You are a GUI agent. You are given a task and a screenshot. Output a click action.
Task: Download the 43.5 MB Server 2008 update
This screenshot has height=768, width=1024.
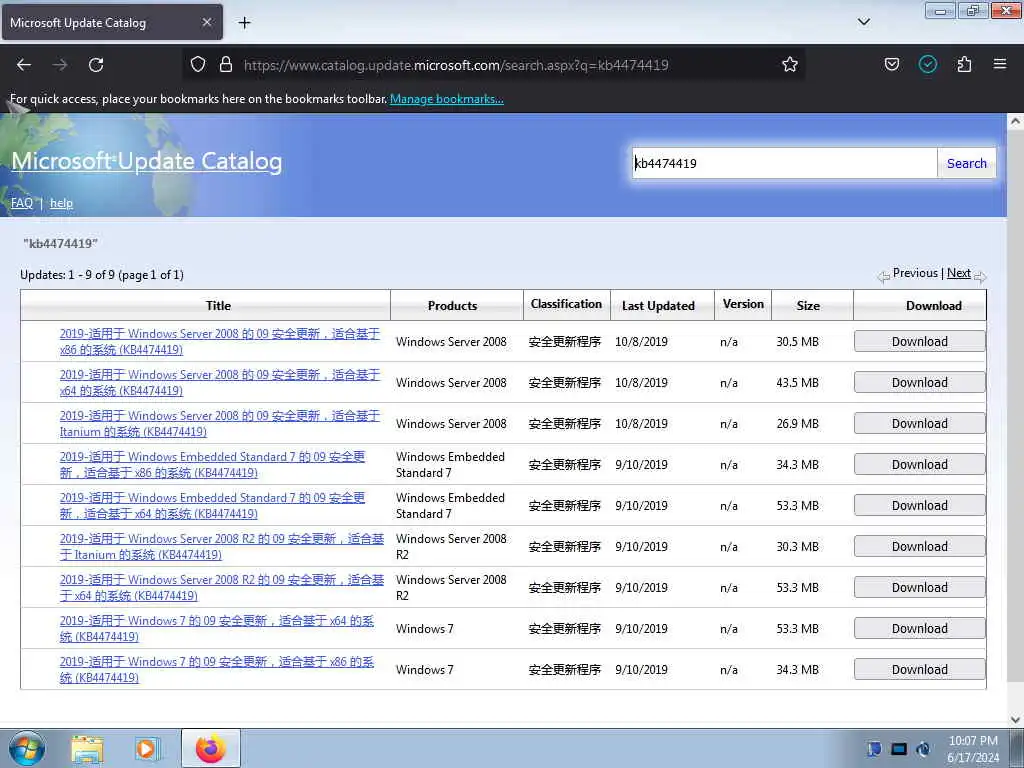[x=920, y=383]
